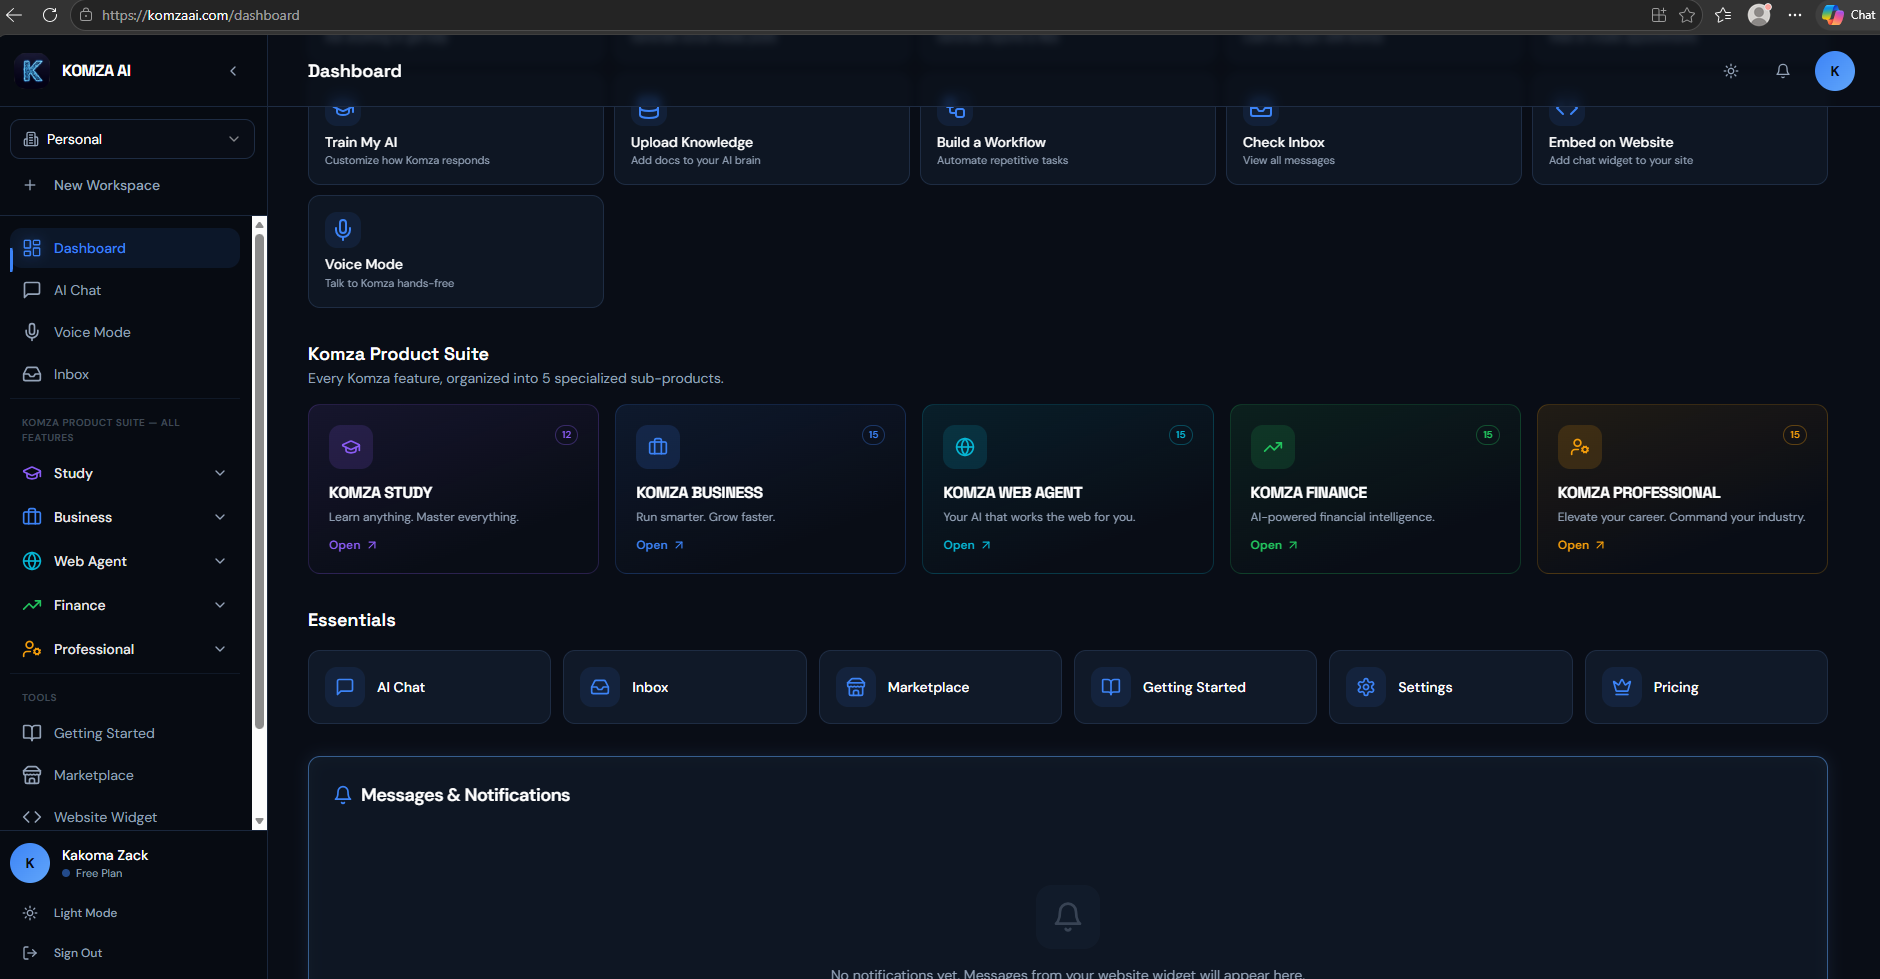Click the Inbox essentials tile icon
This screenshot has width=1880, height=979.
click(x=600, y=687)
